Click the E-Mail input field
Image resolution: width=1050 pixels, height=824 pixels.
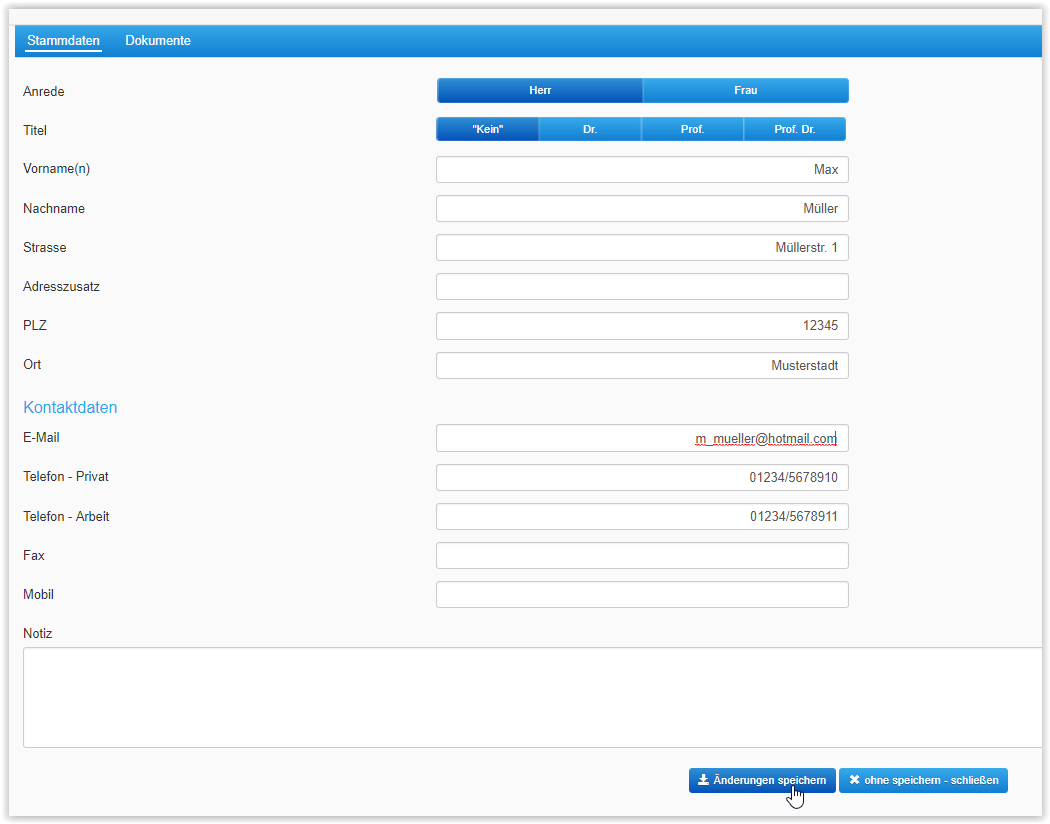642,438
